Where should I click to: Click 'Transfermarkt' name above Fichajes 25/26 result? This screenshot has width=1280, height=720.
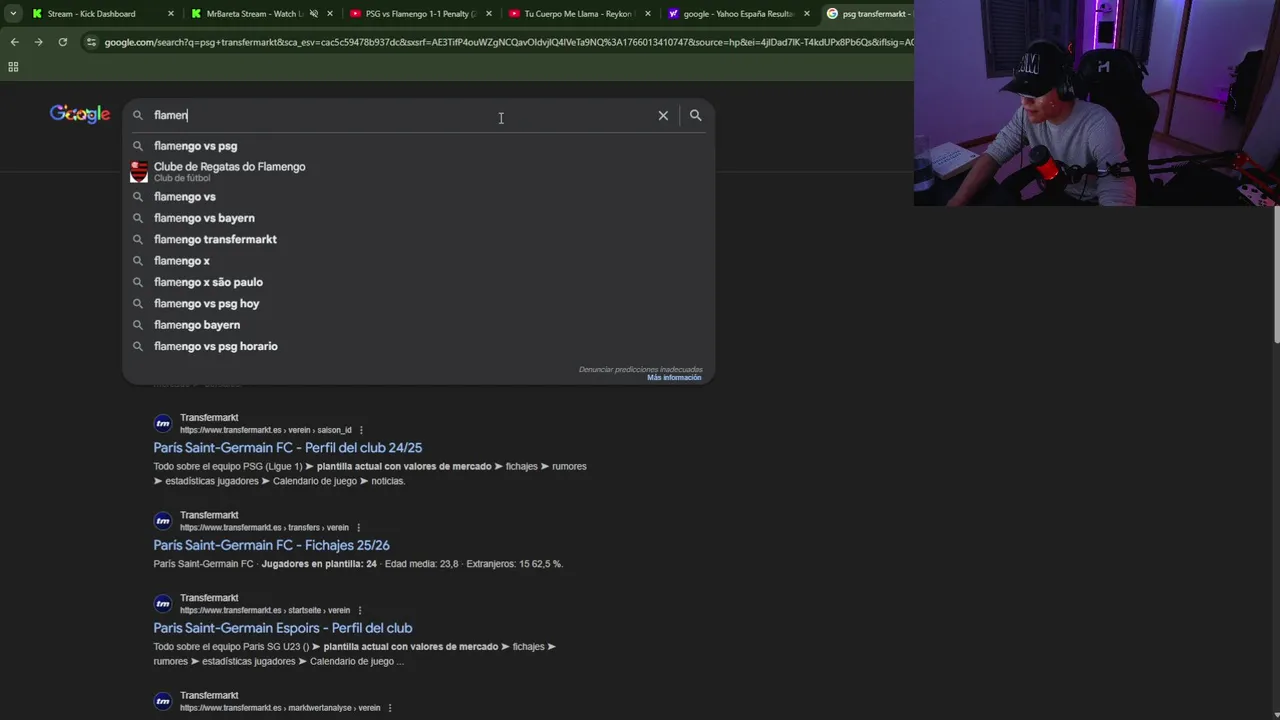(209, 515)
